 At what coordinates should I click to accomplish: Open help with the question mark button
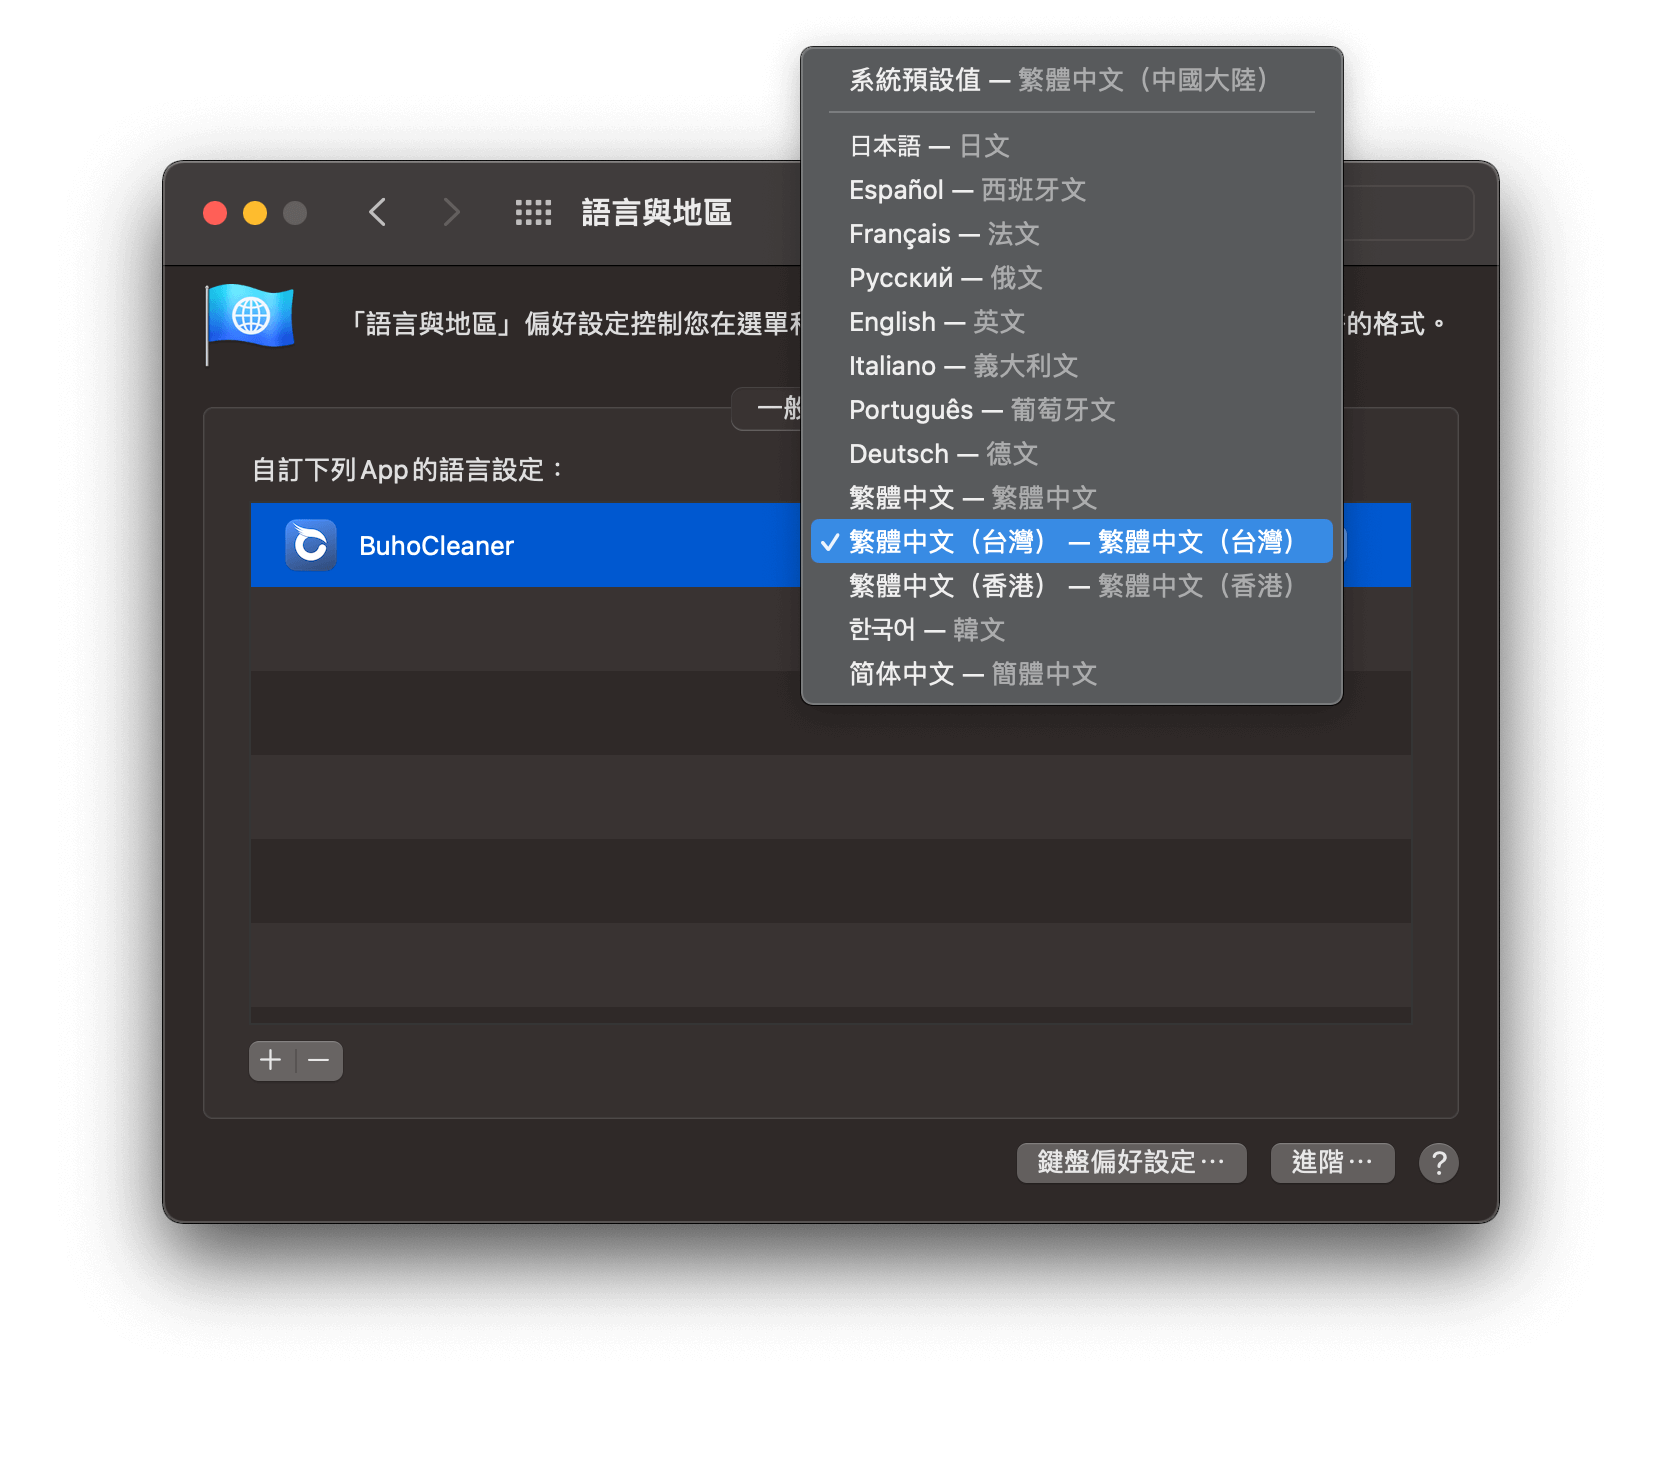tap(1438, 1162)
